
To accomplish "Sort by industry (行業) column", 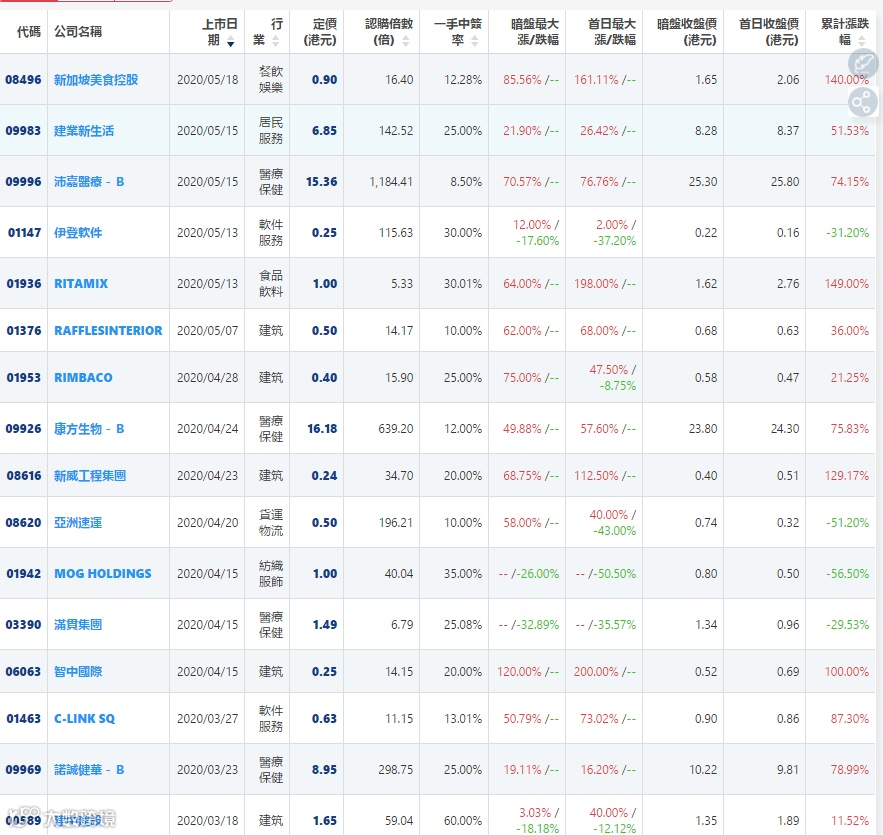I will pos(275,41).
